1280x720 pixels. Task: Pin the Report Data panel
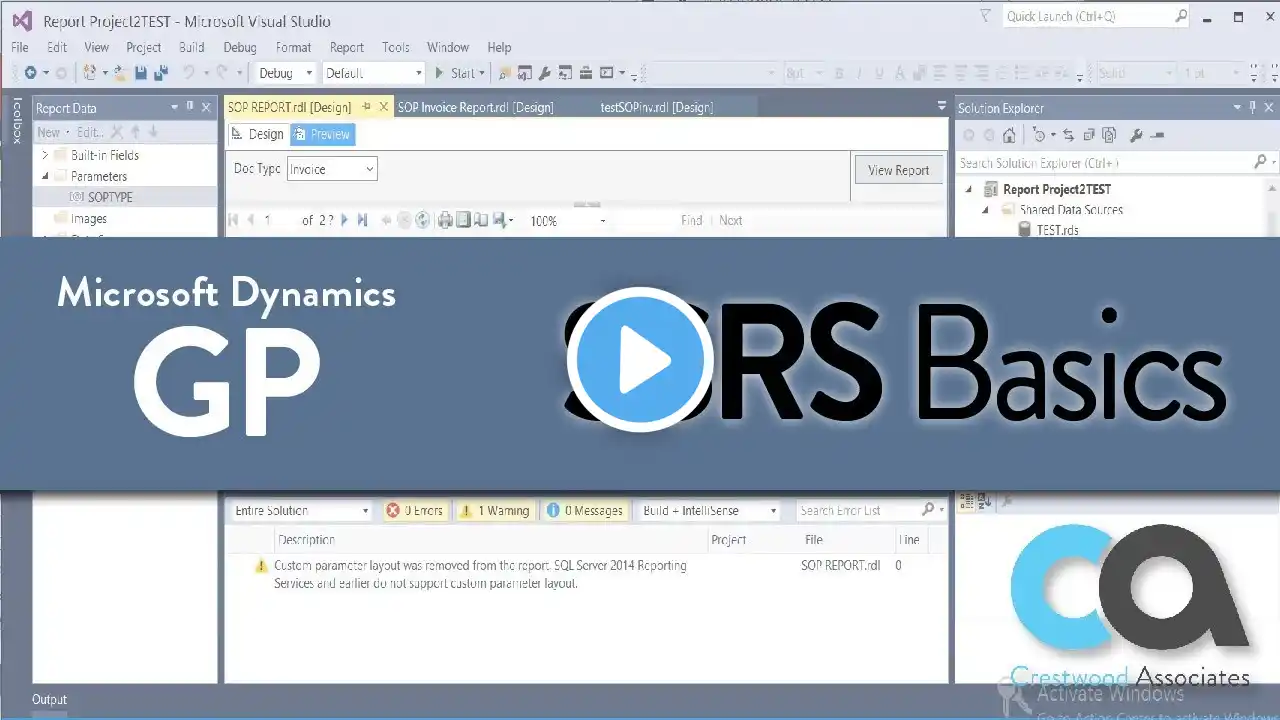189,107
